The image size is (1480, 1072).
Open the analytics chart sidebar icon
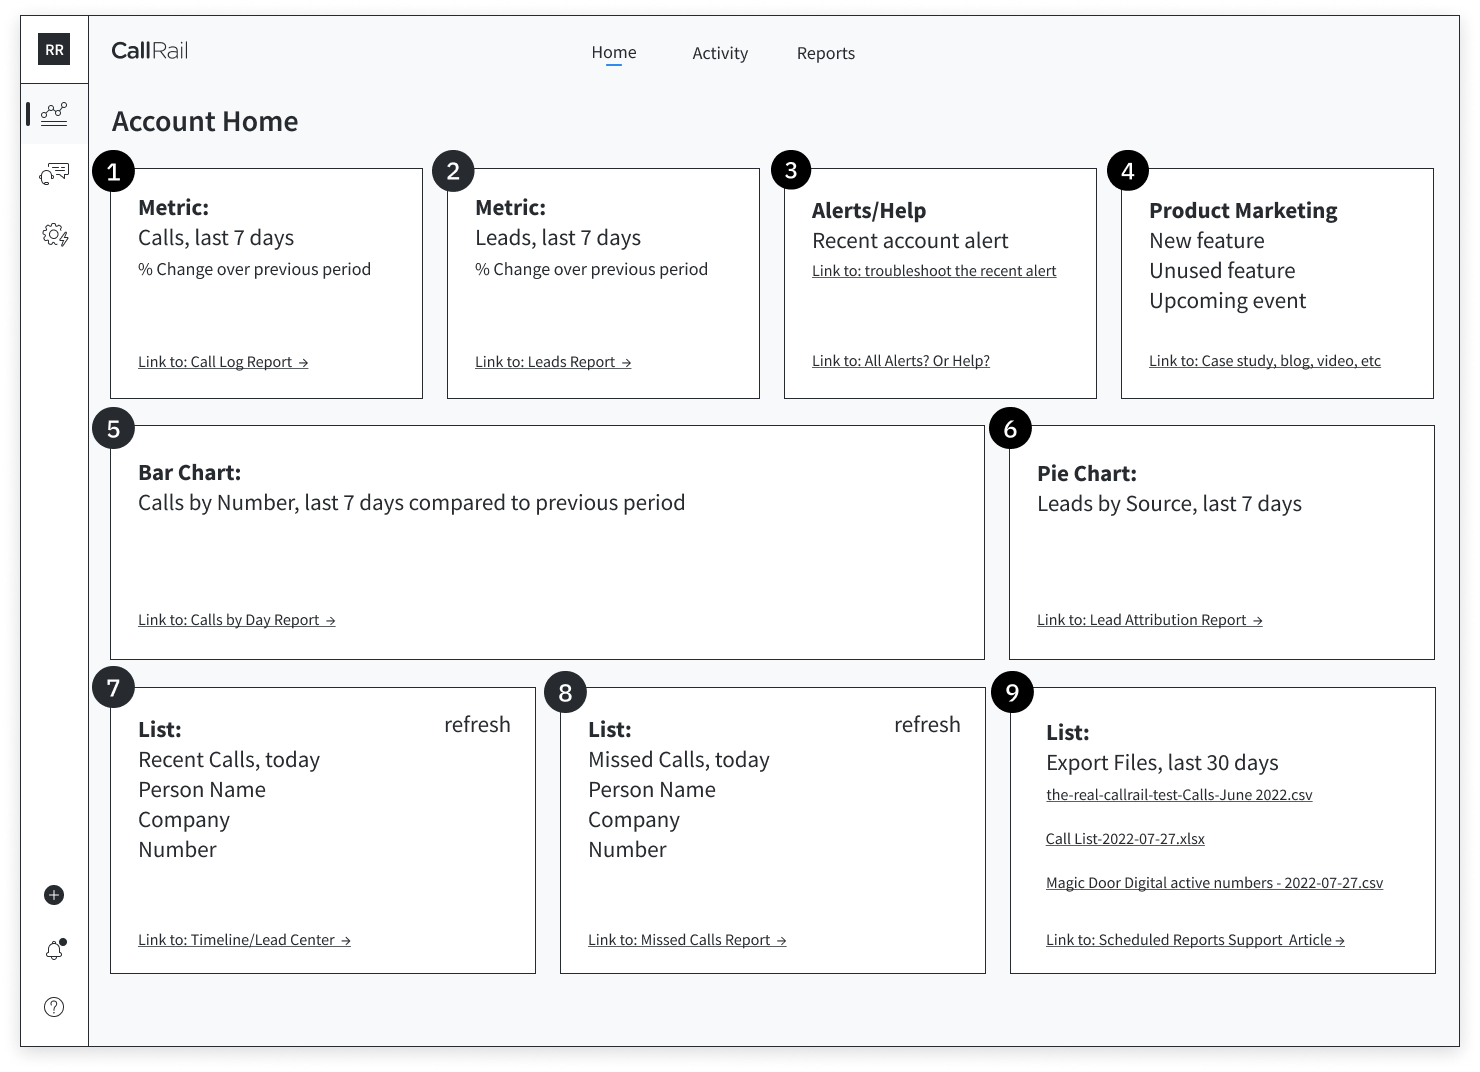54,113
